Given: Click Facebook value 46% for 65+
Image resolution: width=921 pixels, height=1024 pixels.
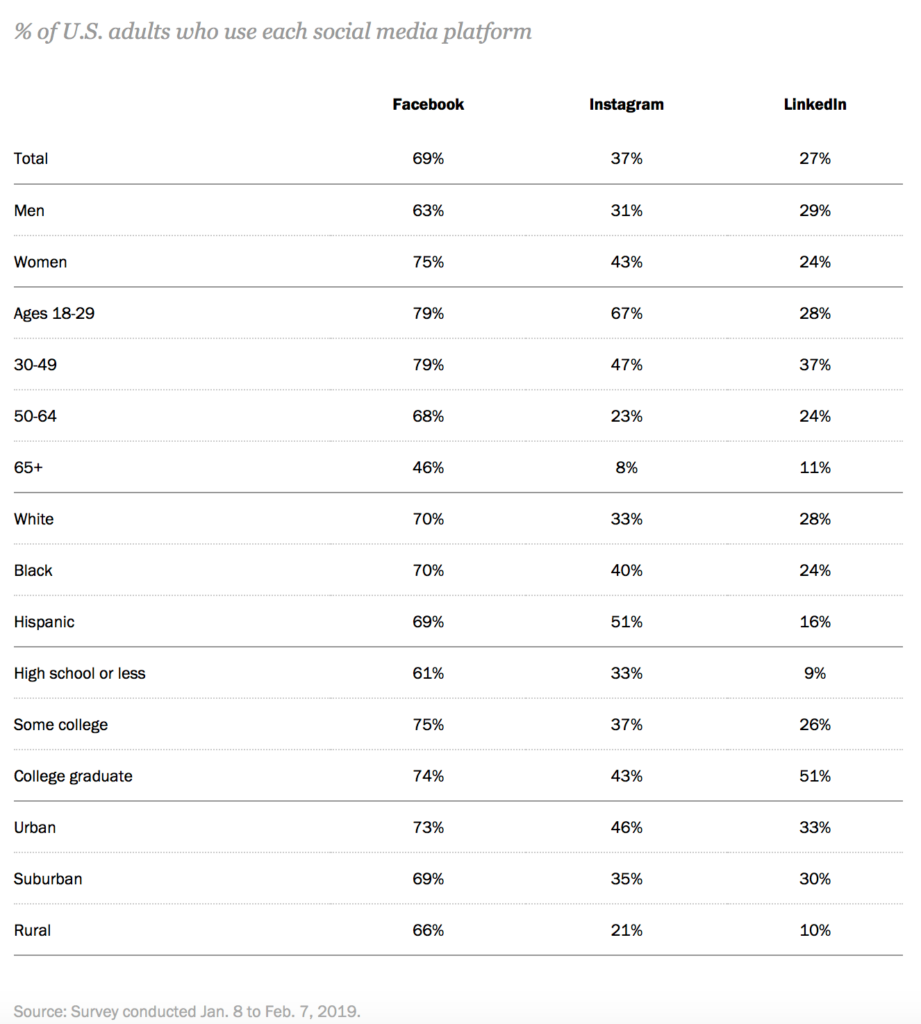Looking at the screenshot, I should [x=428, y=468].
